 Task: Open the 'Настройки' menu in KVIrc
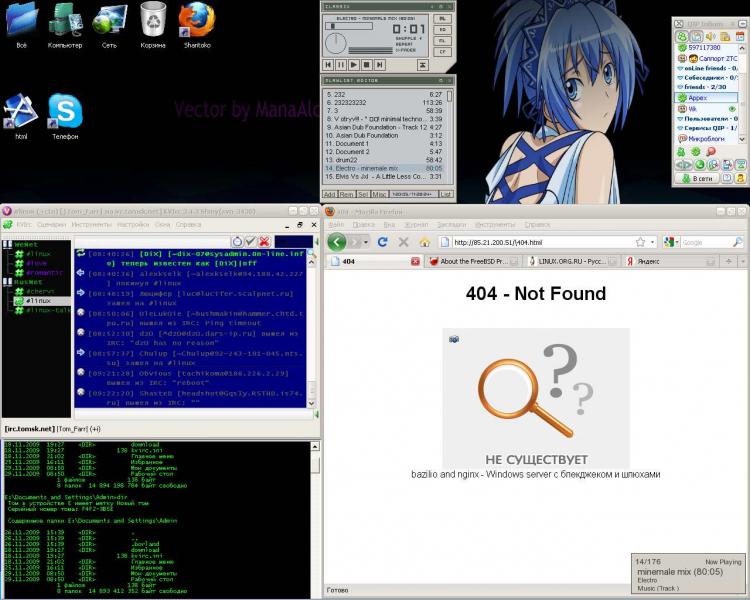[x=133, y=224]
